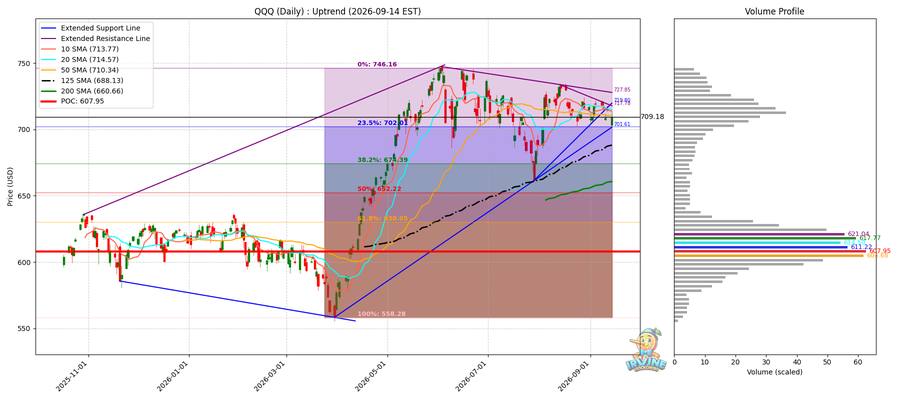Click the 2026-05-01 date tick label
This screenshot has width=900, height=400.
click(370, 375)
